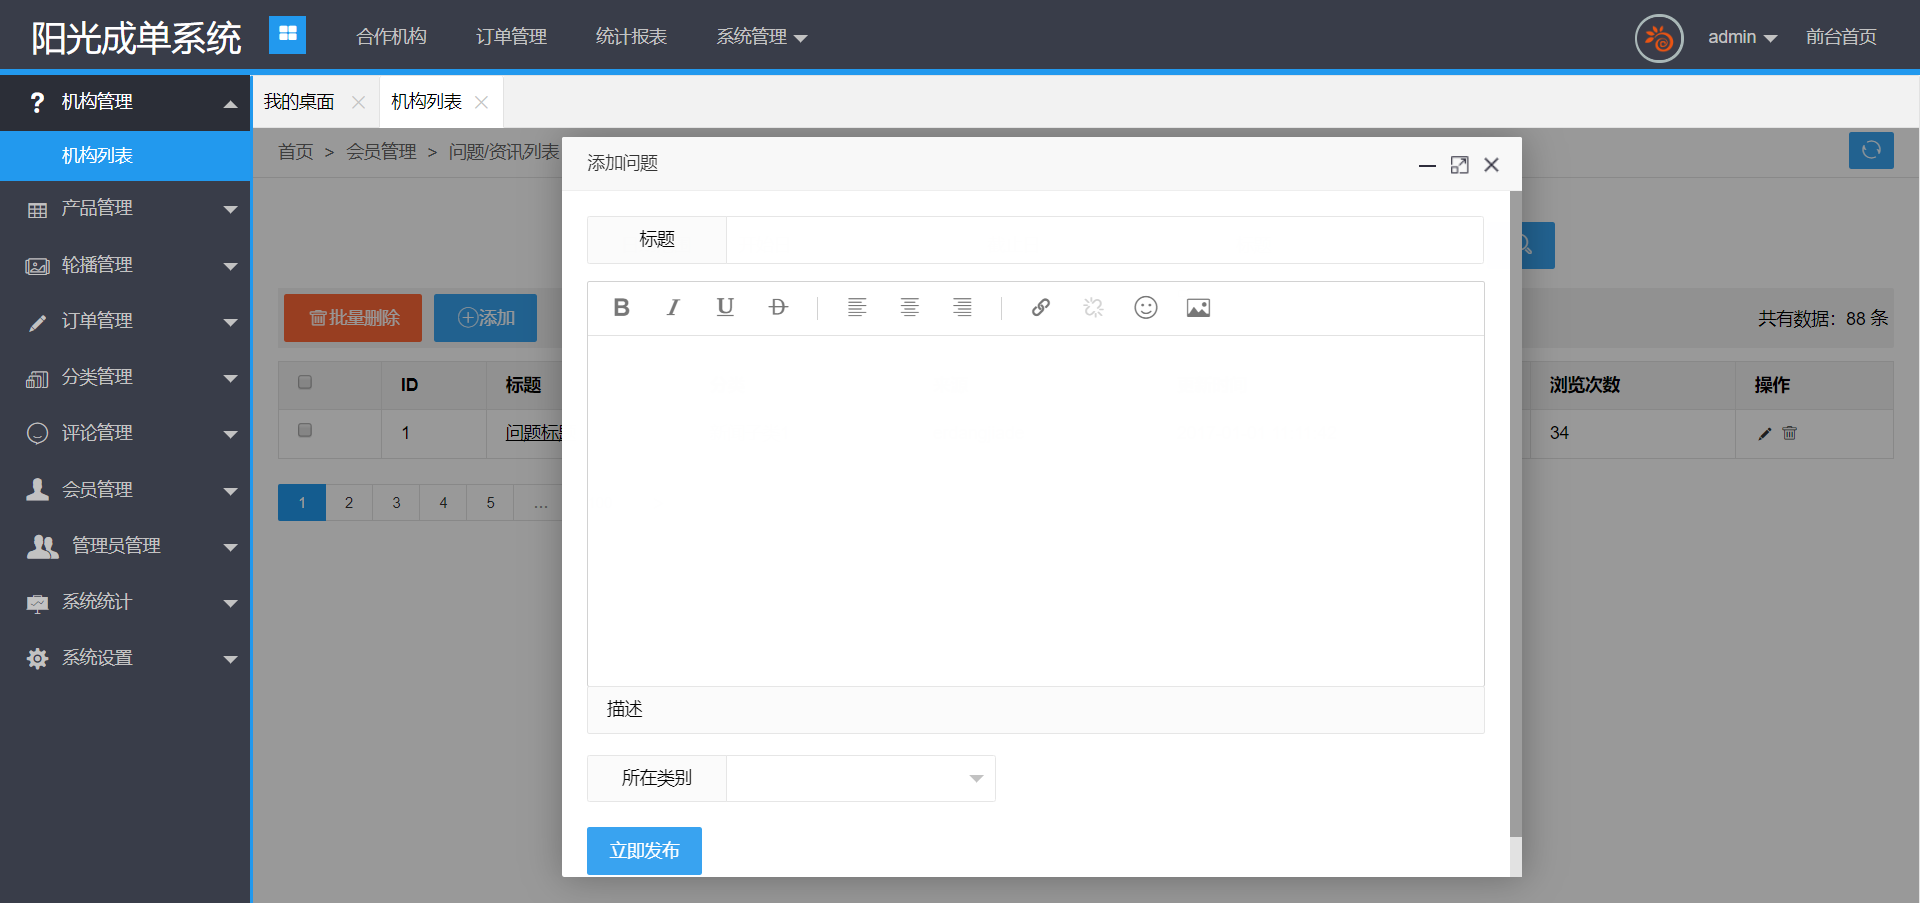
Task: Switch to the 我的桌面 tab
Action: 299,102
